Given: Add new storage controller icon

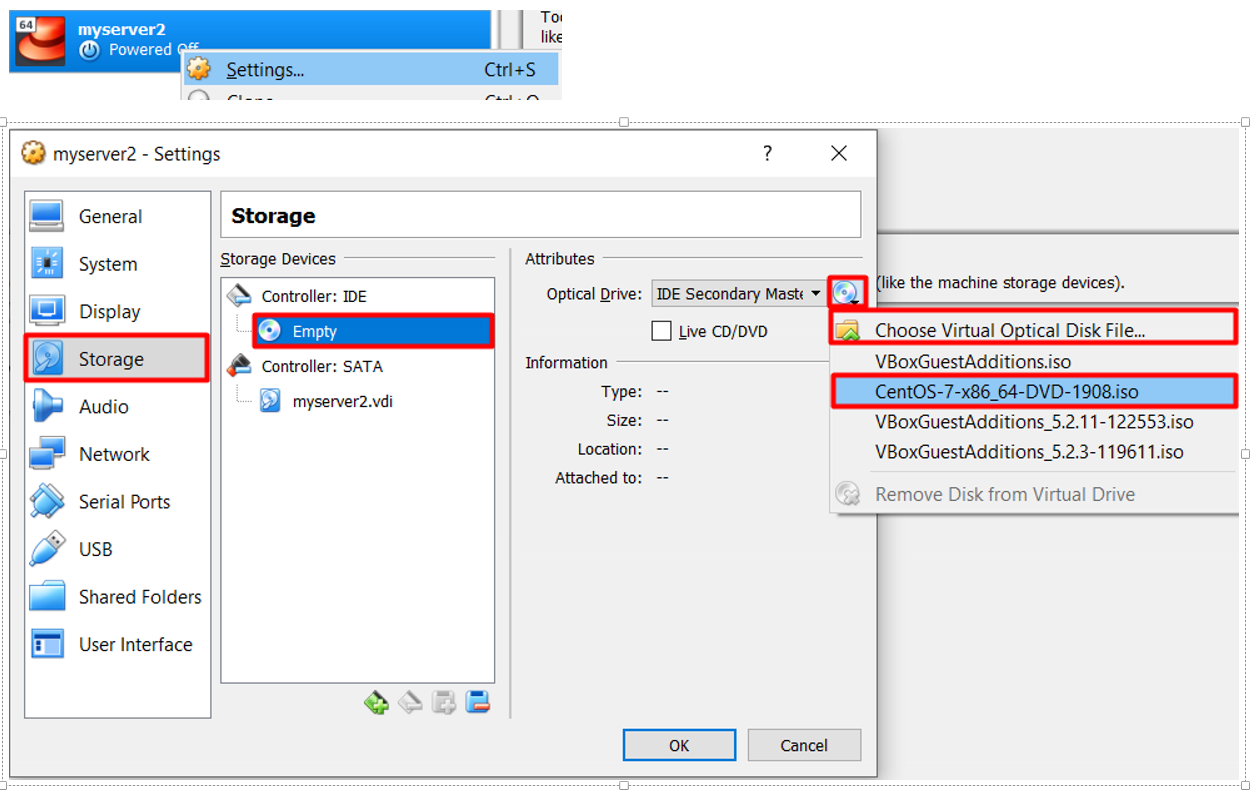Looking at the screenshot, I should 376,703.
